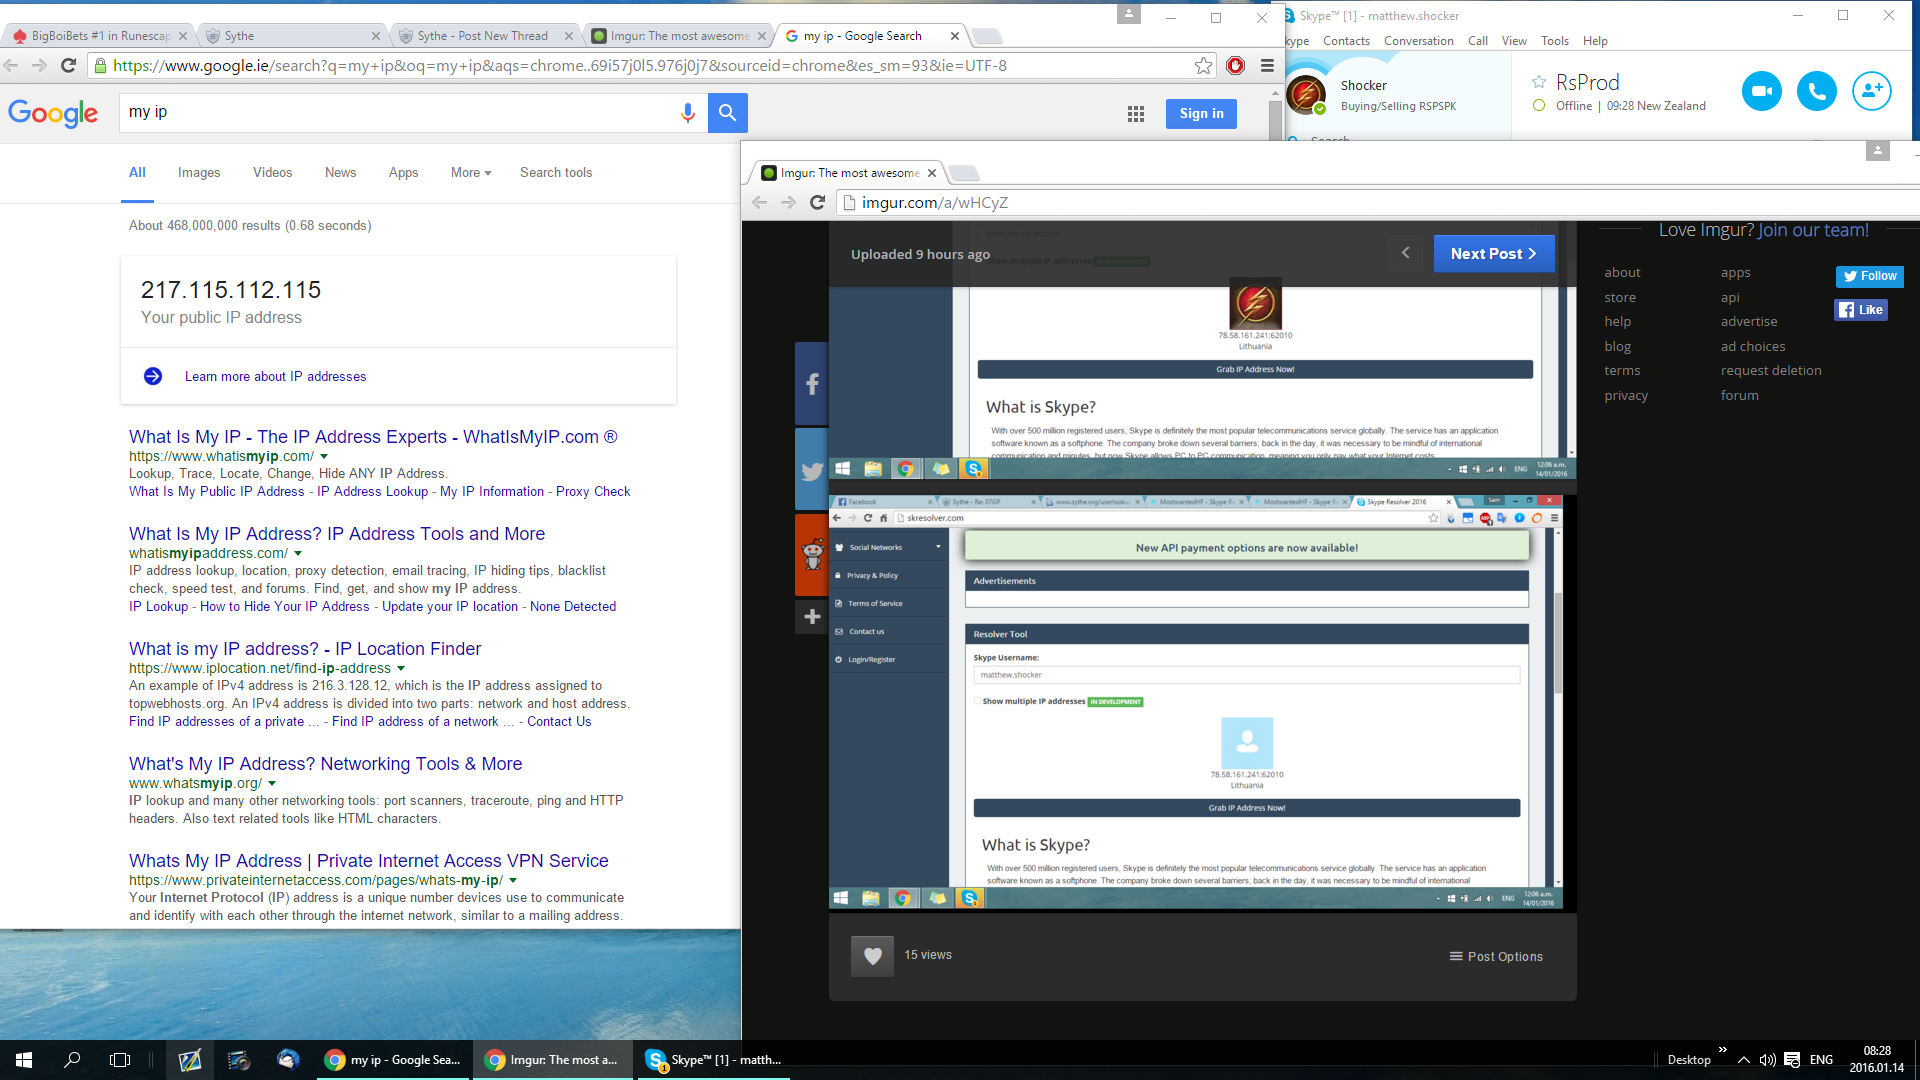Click the blue Google search magnifier button
Viewport: 1920px width, 1080px height.
tap(727, 113)
